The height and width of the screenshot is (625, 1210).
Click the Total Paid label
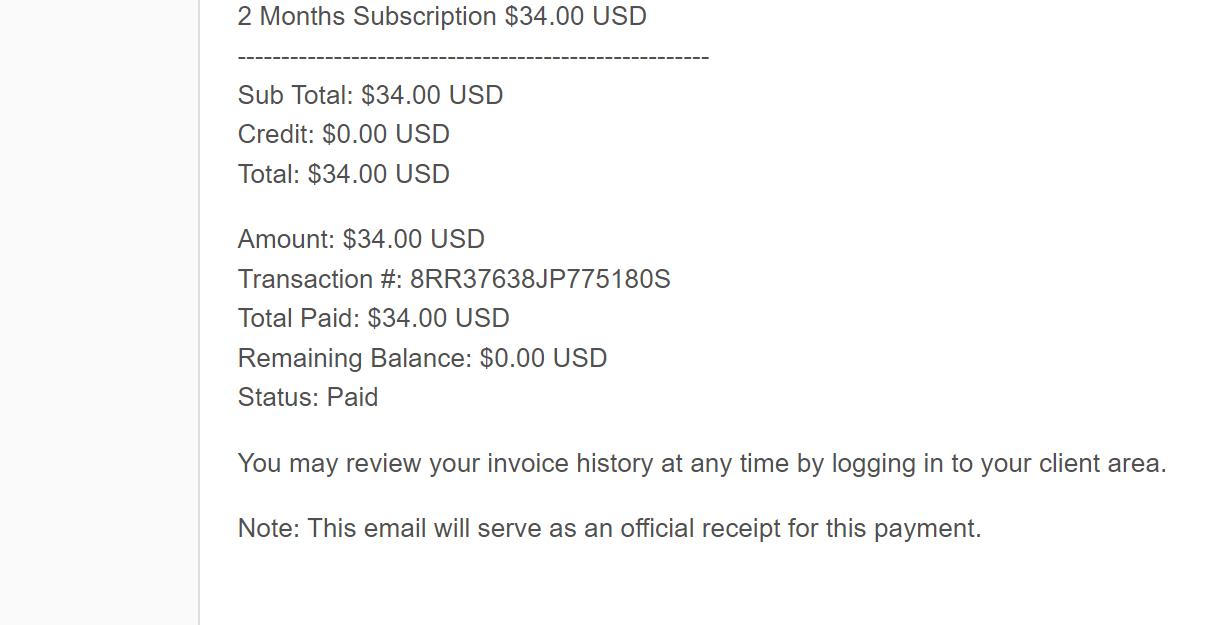click(x=299, y=319)
